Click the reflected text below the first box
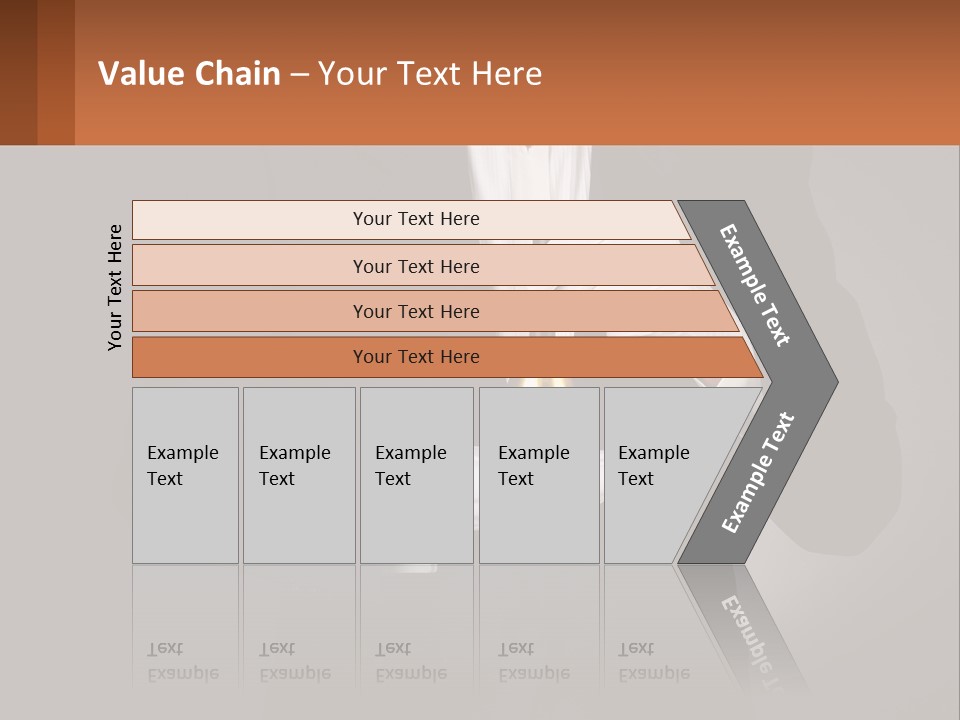The width and height of the screenshot is (960, 720). (x=182, y=661)
